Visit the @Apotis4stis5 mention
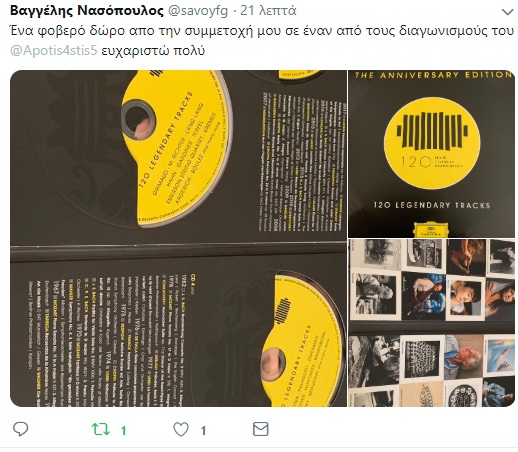The width and height of the screenshot is (518, 452). 54,51
